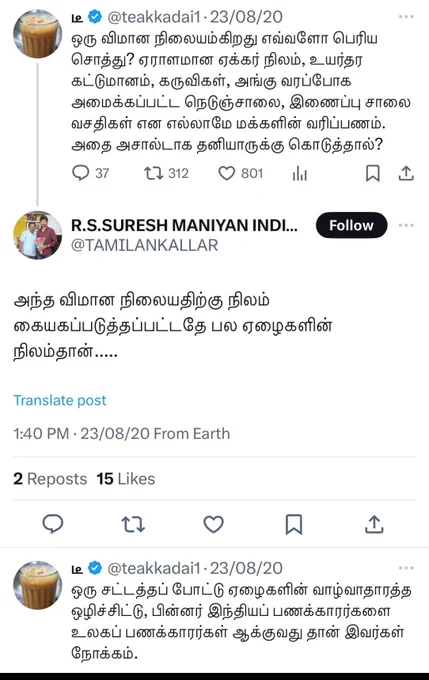Open more options for the top tweet
This screenshot has height=680, width=429.
click(x=406, y=16)
